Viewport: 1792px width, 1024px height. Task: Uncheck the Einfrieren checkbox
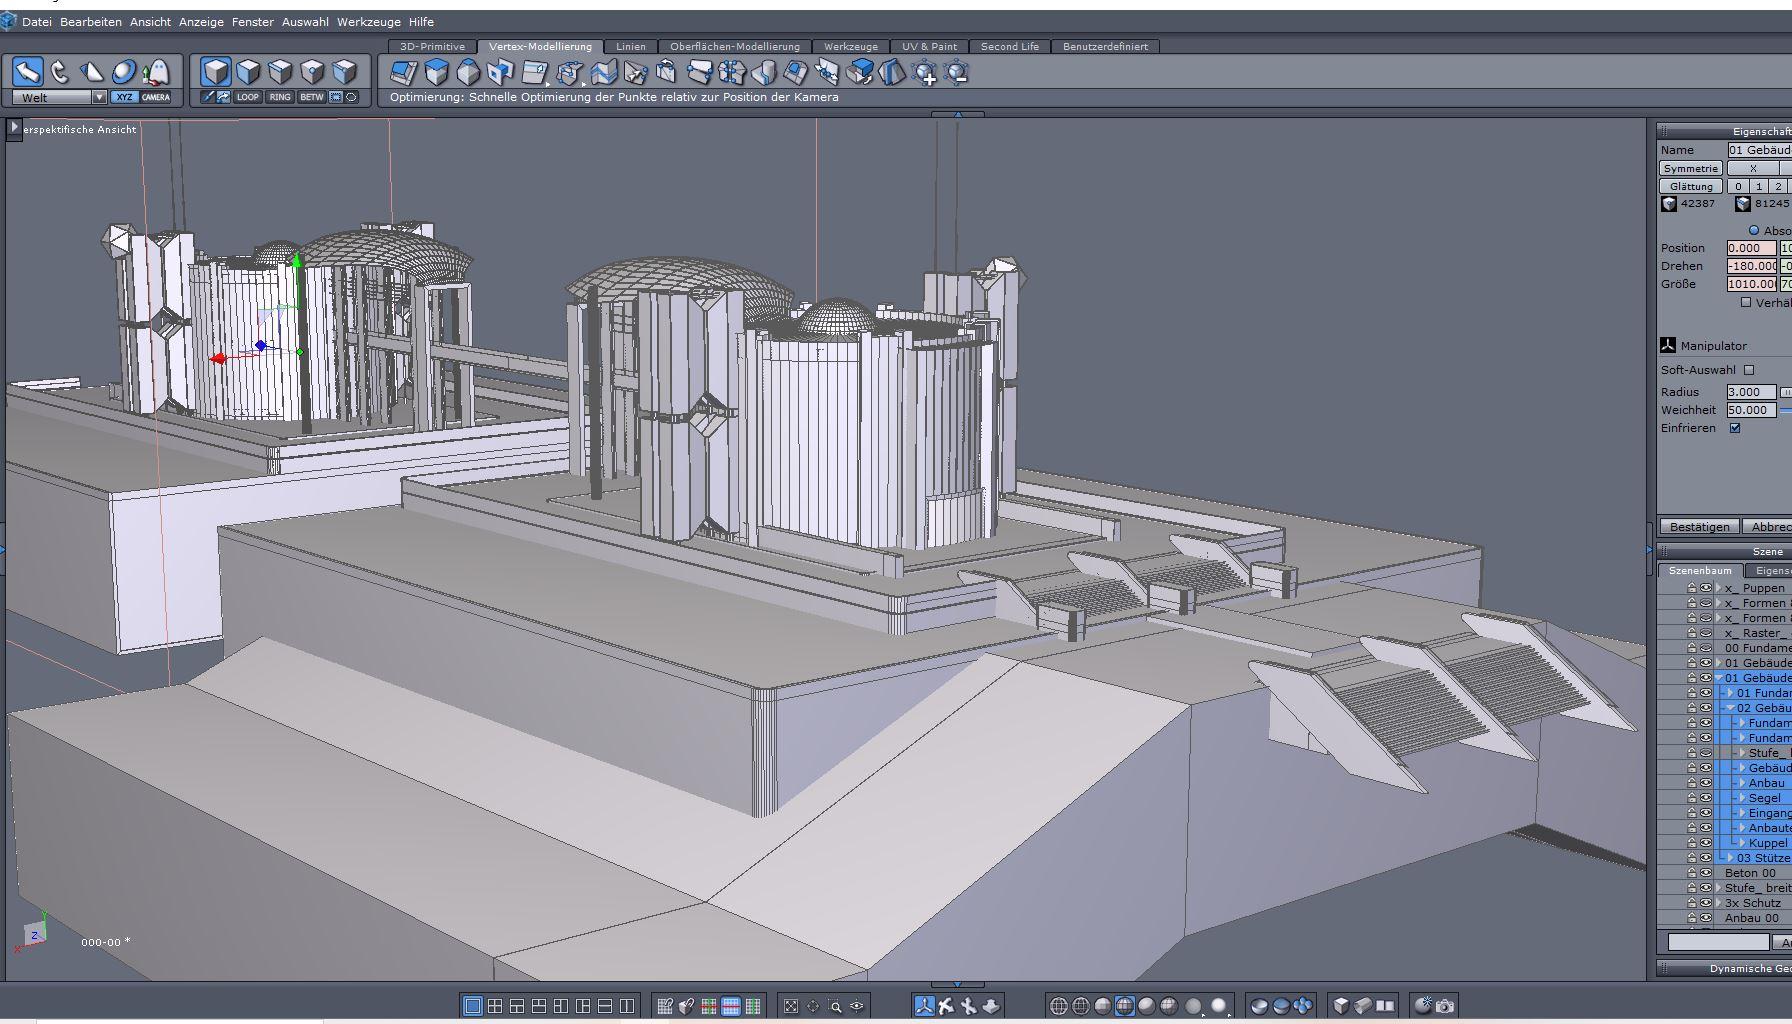pos(1735,428)
